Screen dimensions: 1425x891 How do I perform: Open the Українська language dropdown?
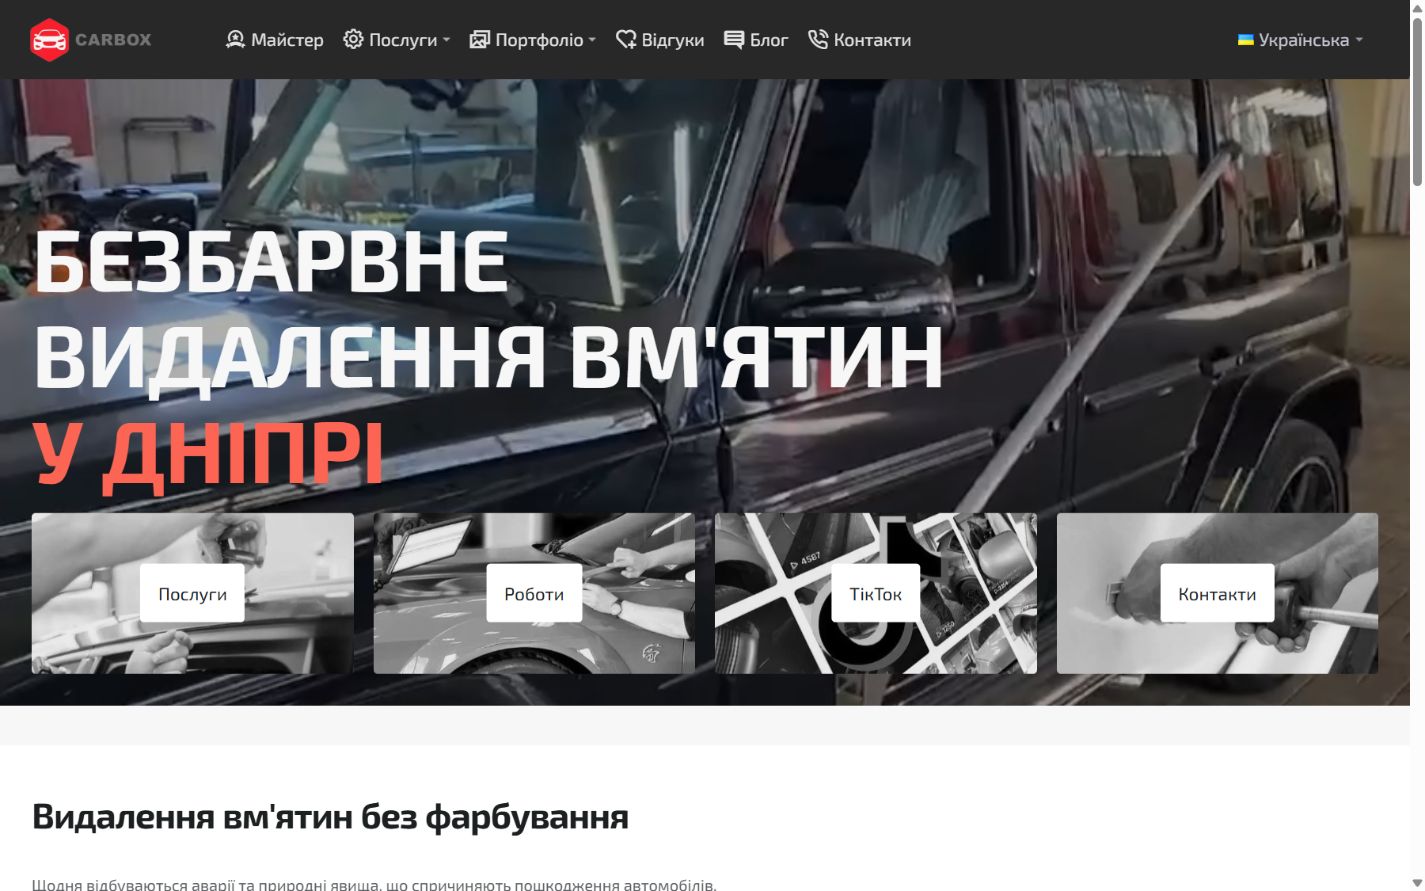1300,40
